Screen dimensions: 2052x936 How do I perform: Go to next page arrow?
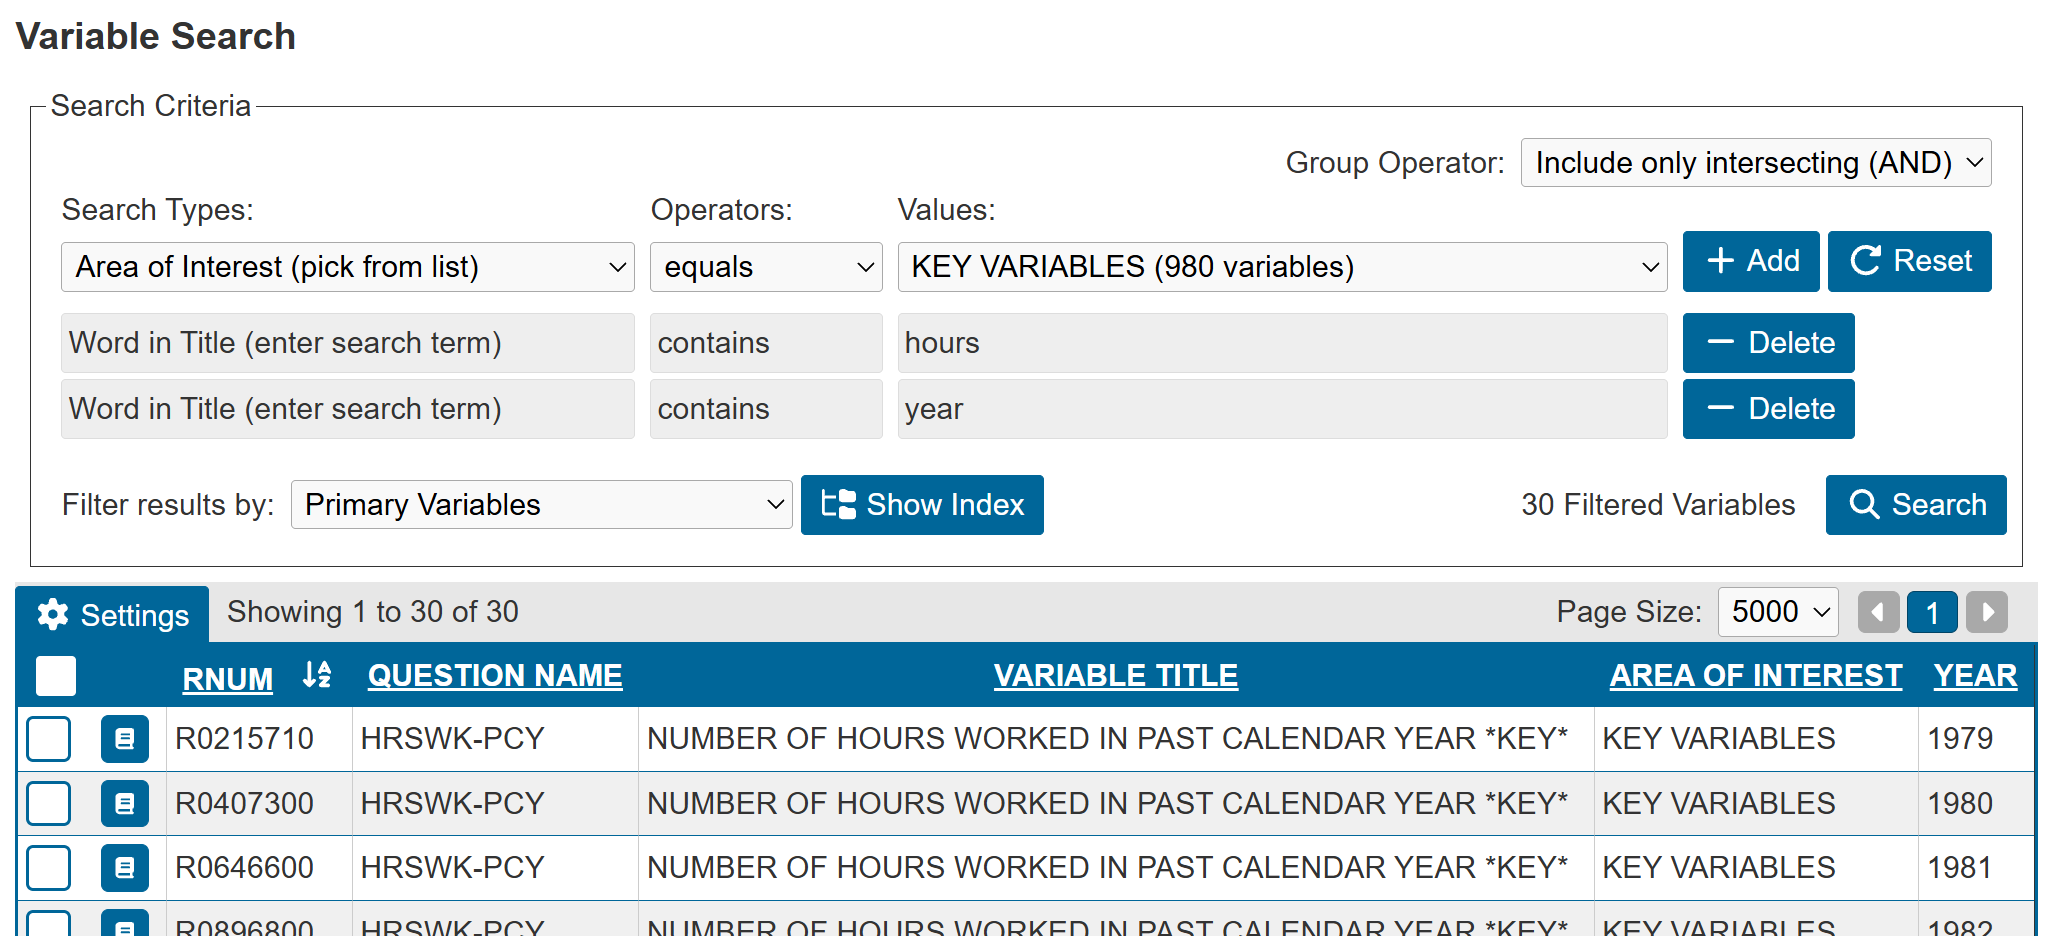point(1987,612)
